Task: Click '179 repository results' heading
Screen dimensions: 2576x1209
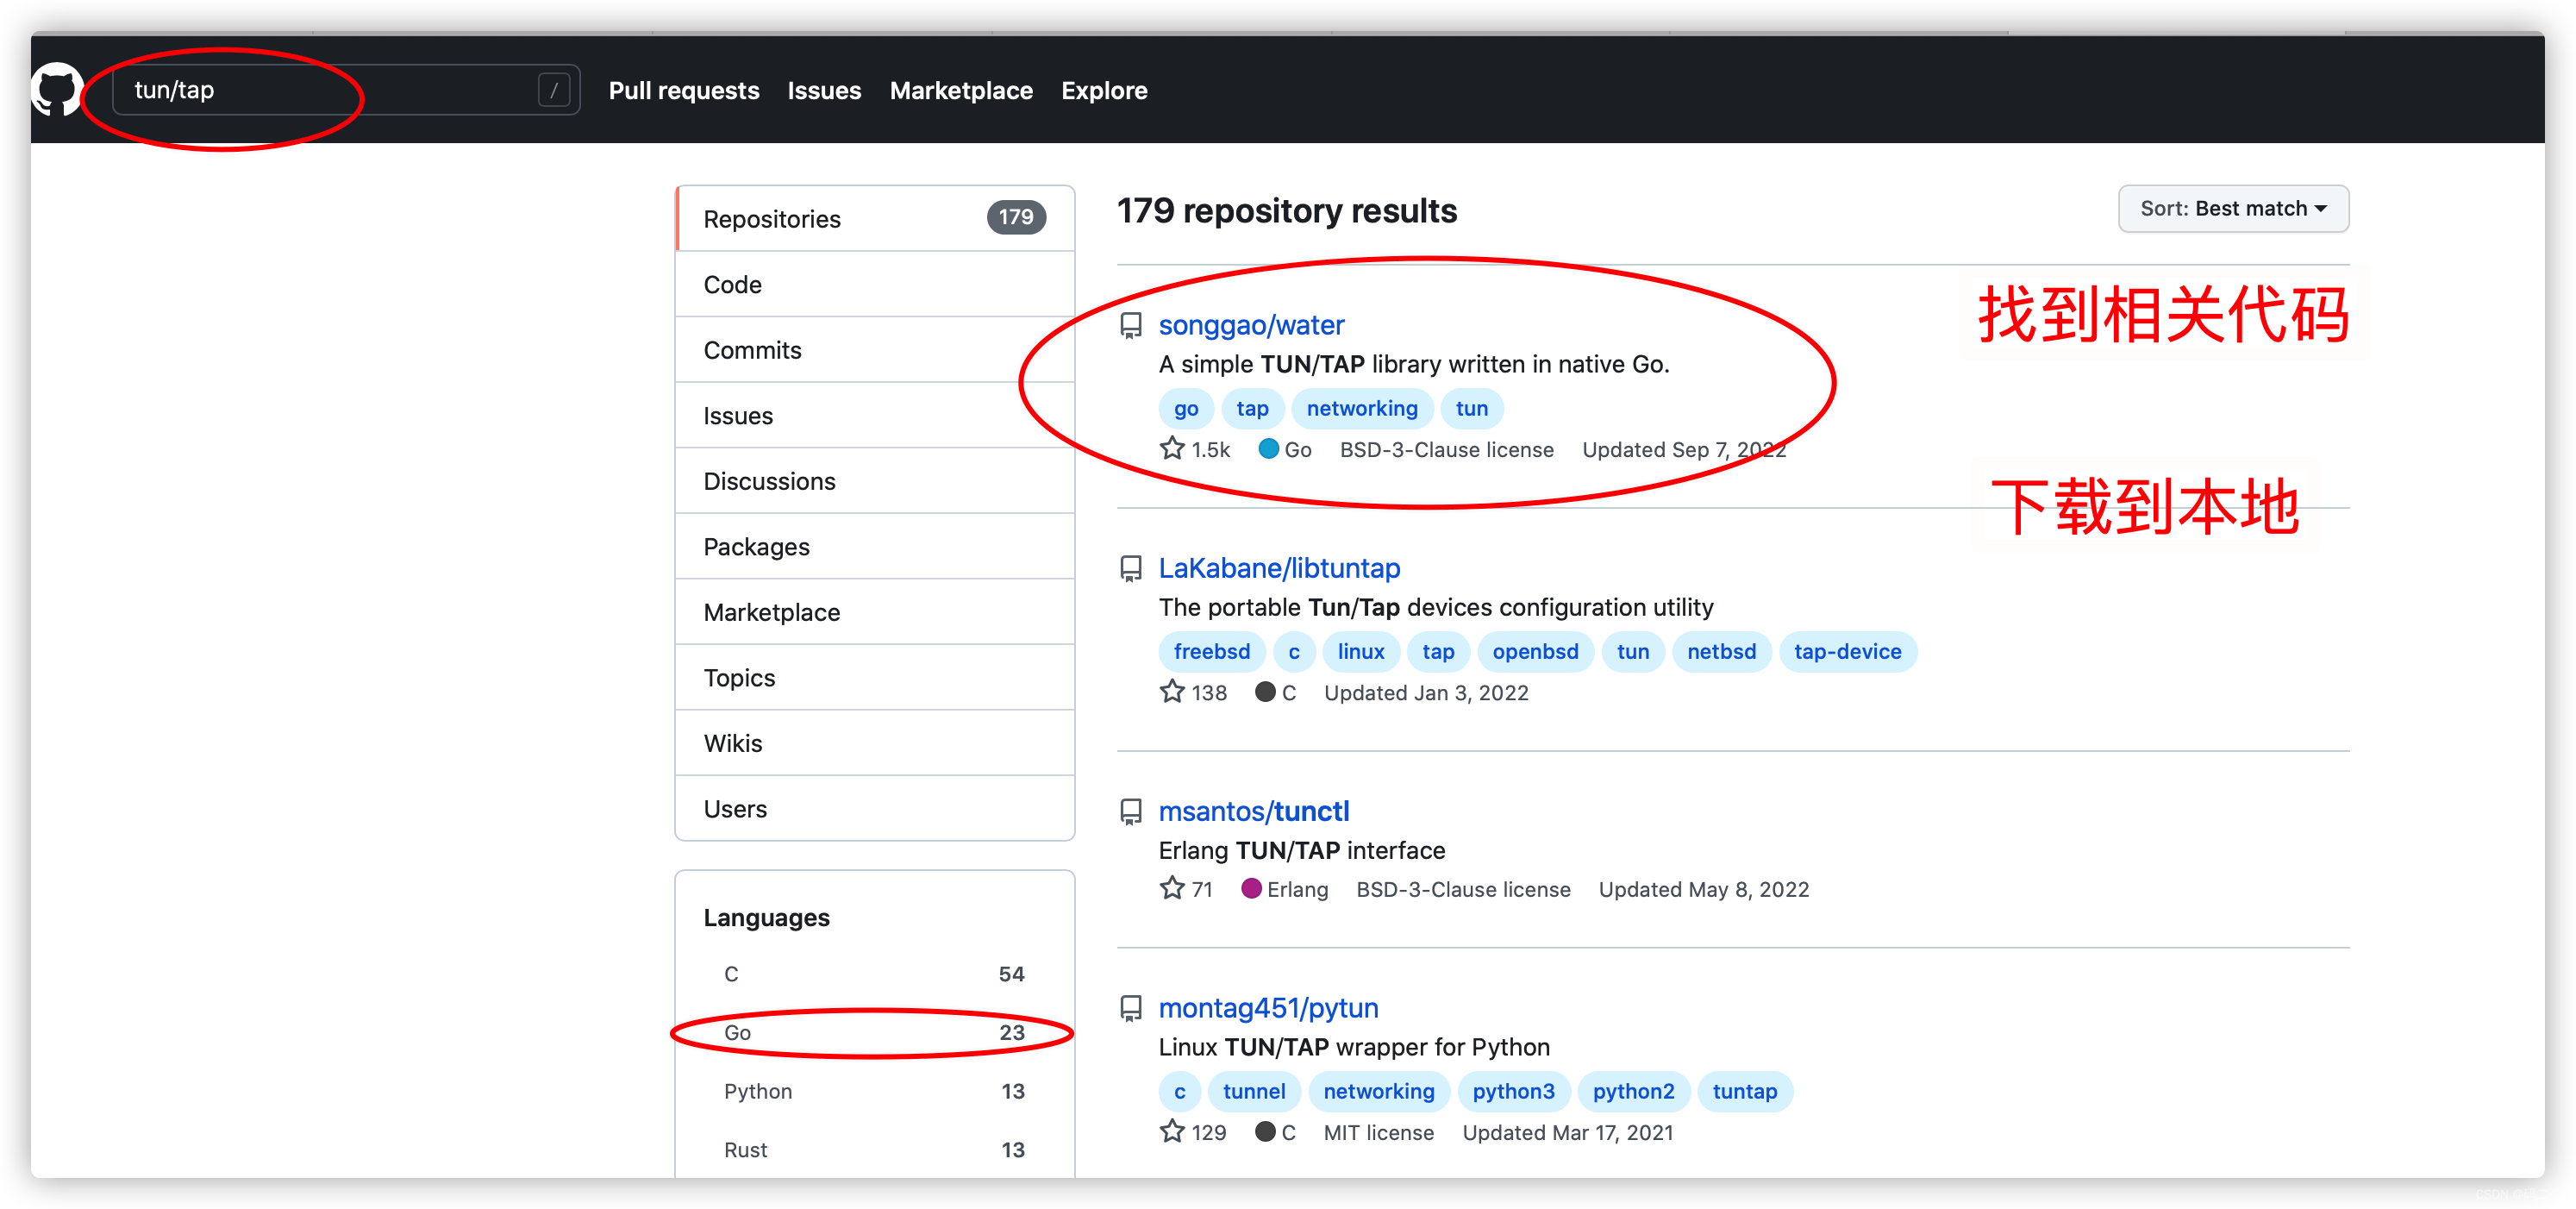Action: click(x=1287, y=211)
